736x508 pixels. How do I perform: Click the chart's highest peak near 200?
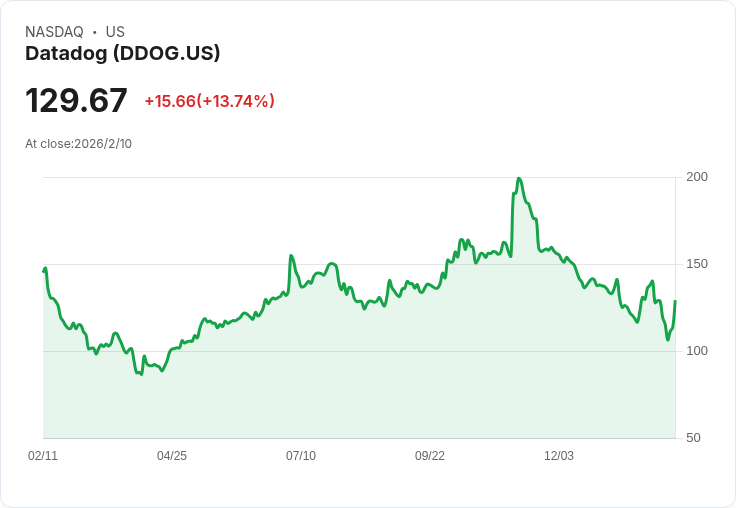click(519, 179)
